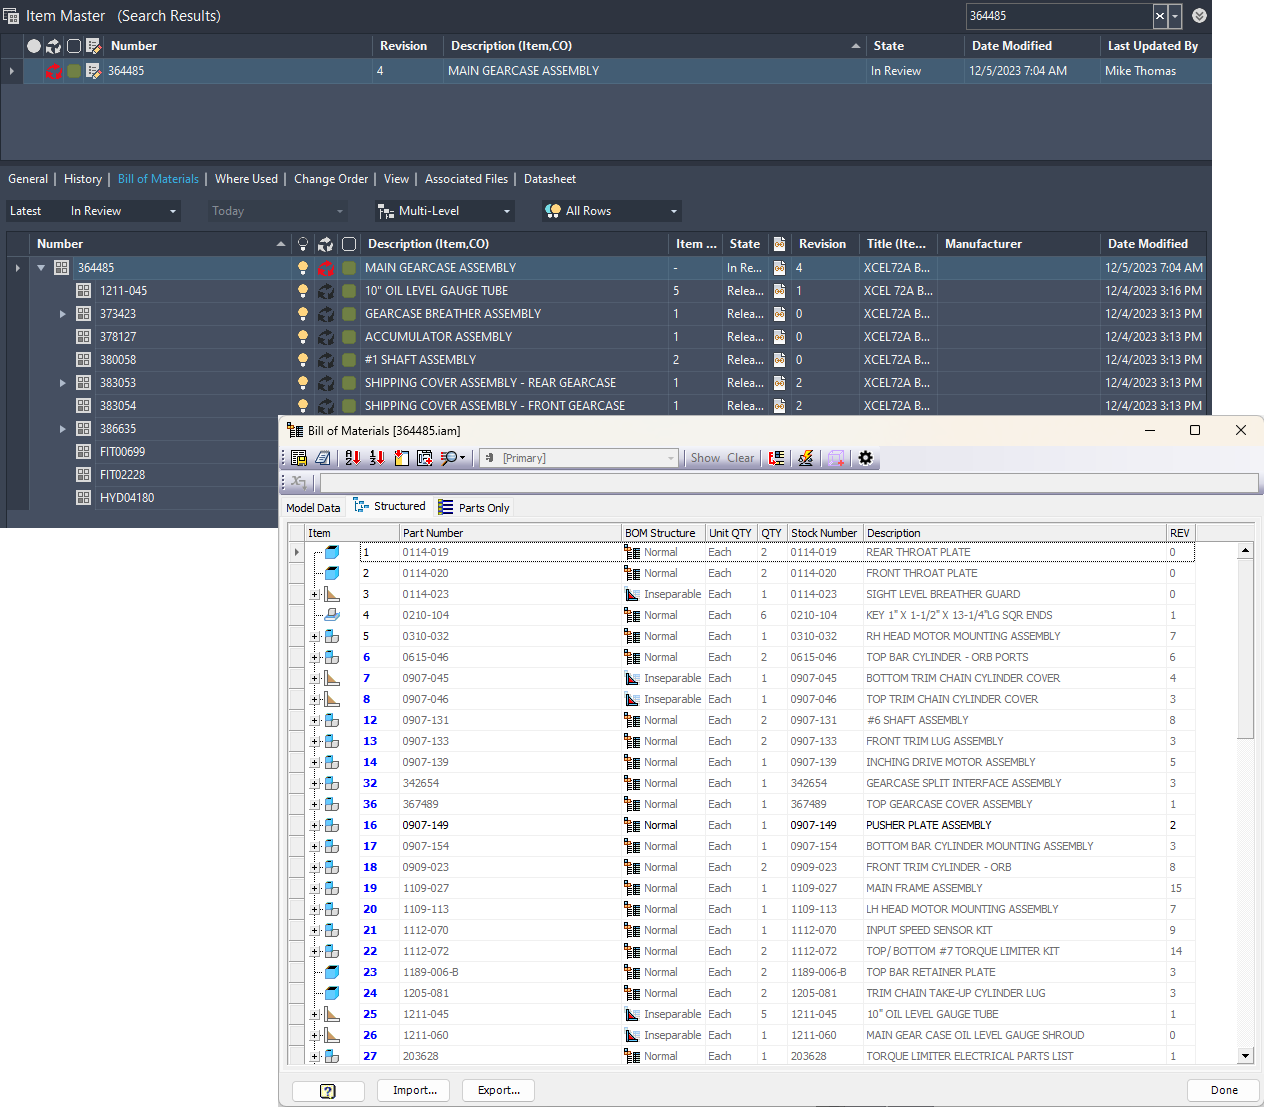Click the All Rows lightbulb filter icon
This screenshot has height=1107, width=1264.
point(553,211)
